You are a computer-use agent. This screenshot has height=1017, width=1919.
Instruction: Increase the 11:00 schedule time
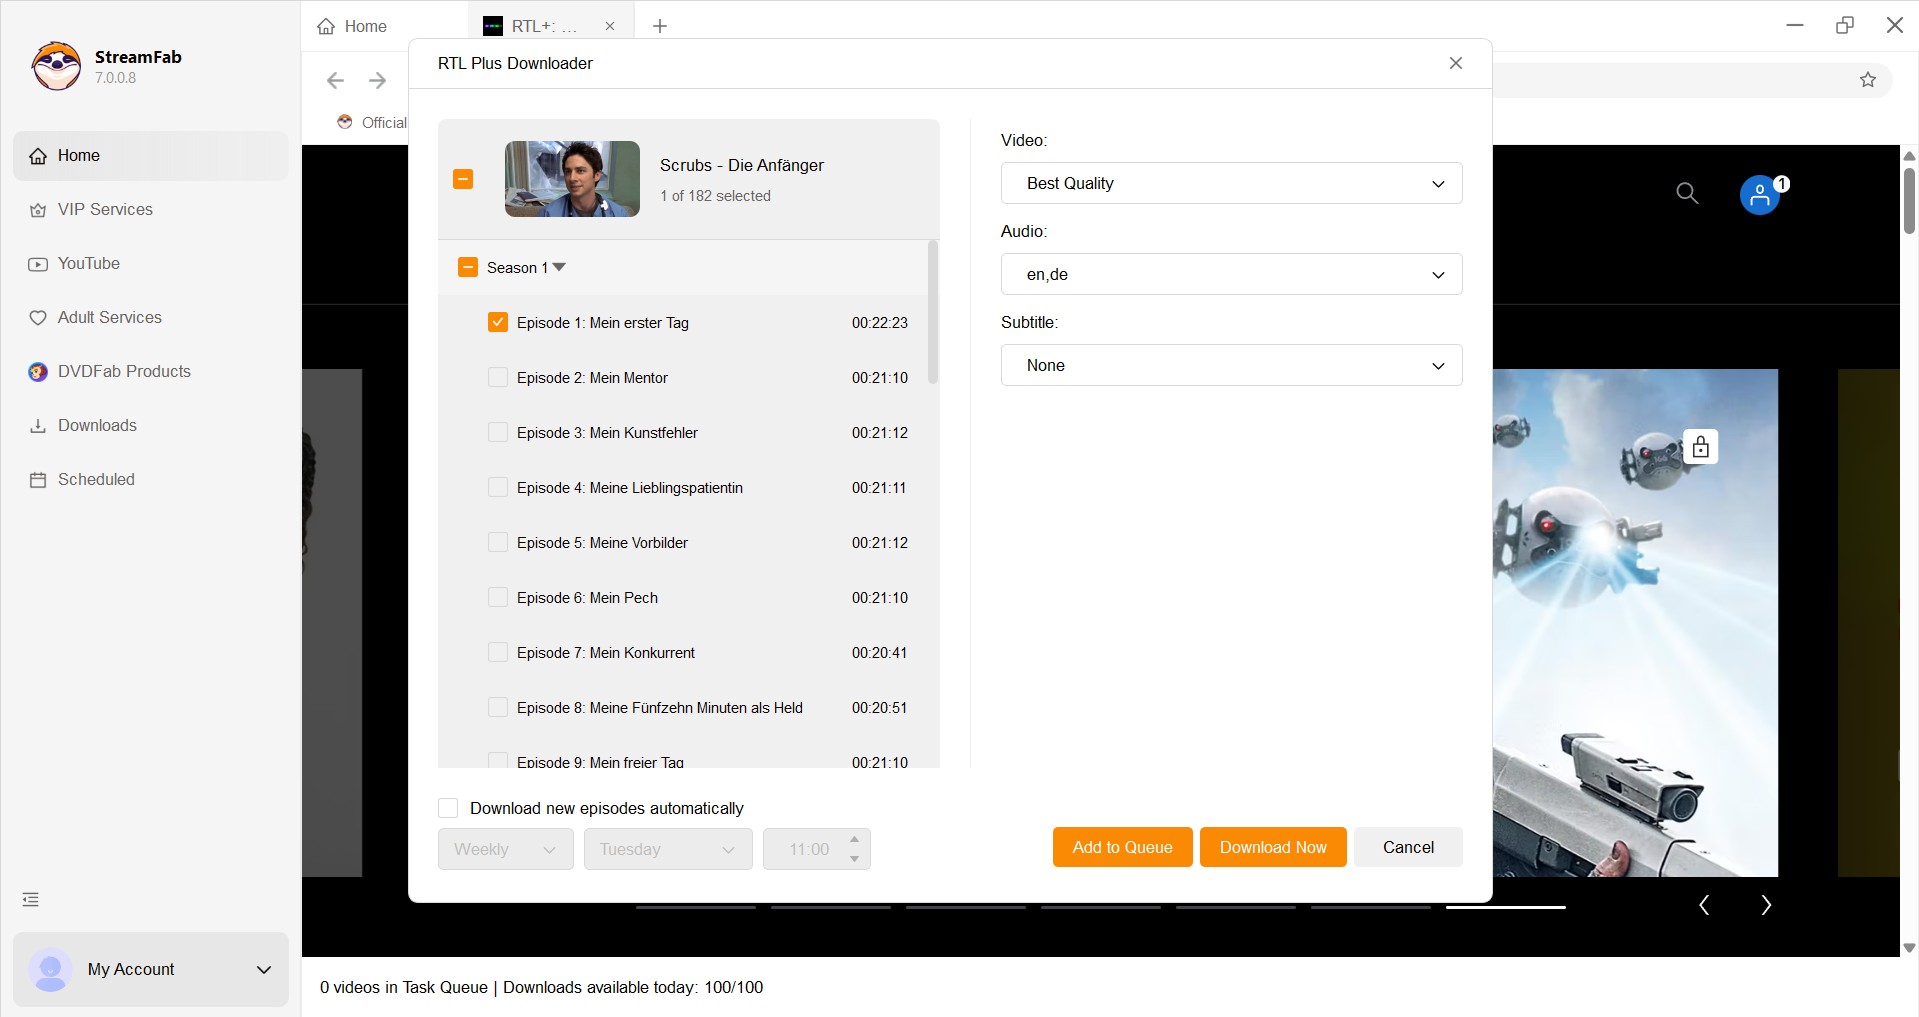click(854, 841)
